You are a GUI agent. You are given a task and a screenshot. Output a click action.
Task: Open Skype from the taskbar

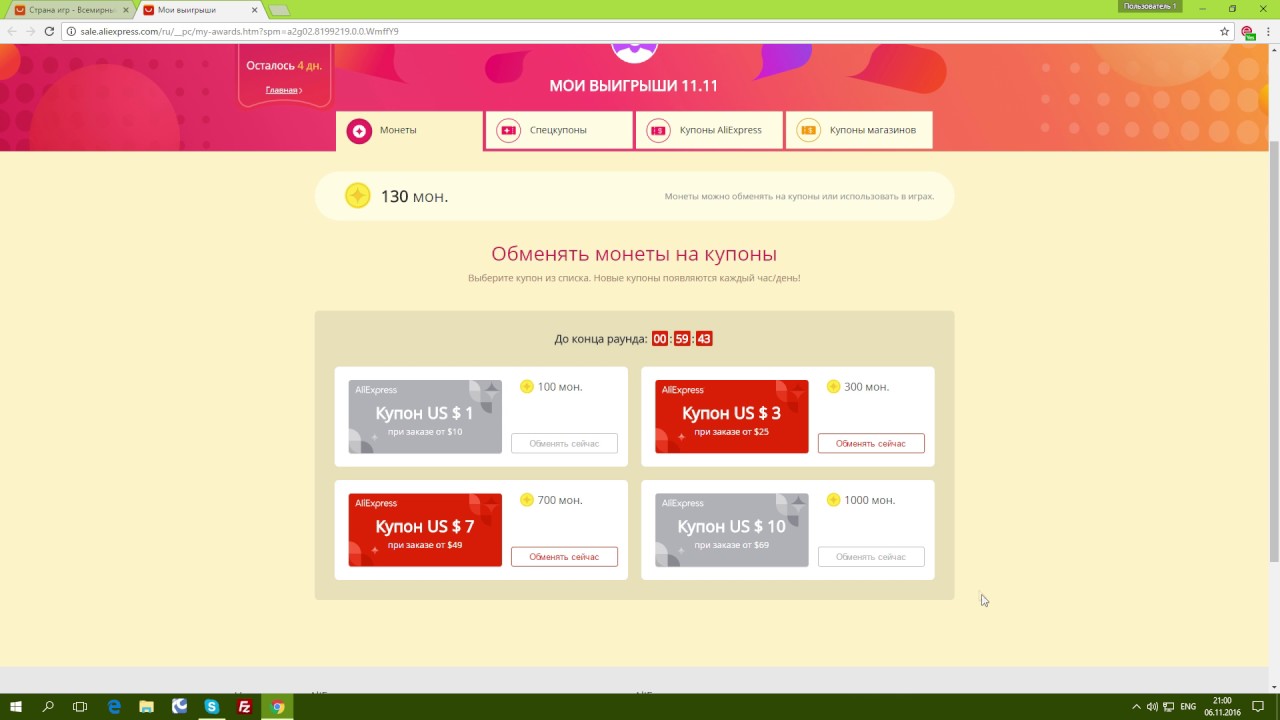[212, 707]
